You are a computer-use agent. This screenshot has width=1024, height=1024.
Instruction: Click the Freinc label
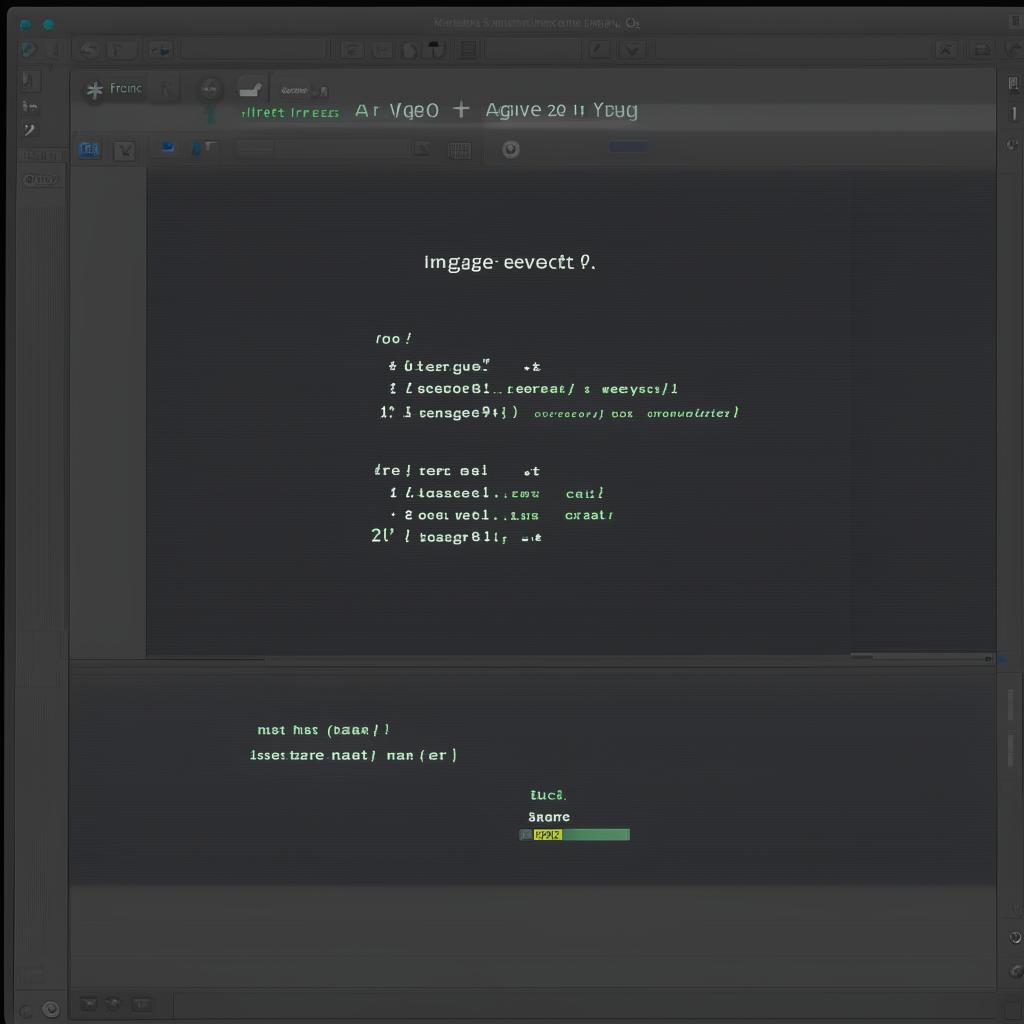coord(125,88)
